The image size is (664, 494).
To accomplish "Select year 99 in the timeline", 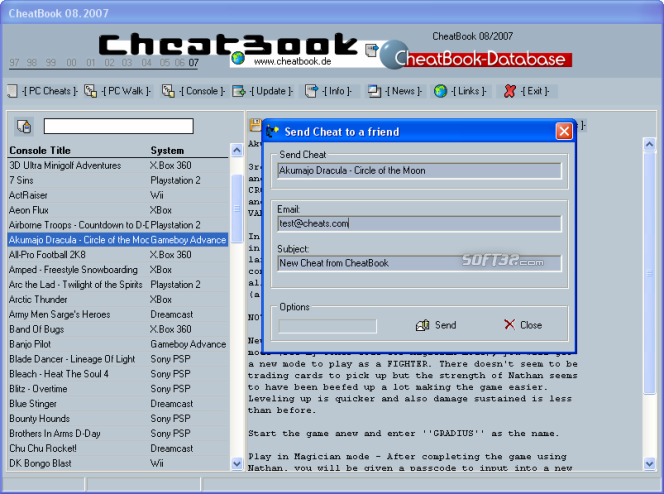I will [51, 63].
